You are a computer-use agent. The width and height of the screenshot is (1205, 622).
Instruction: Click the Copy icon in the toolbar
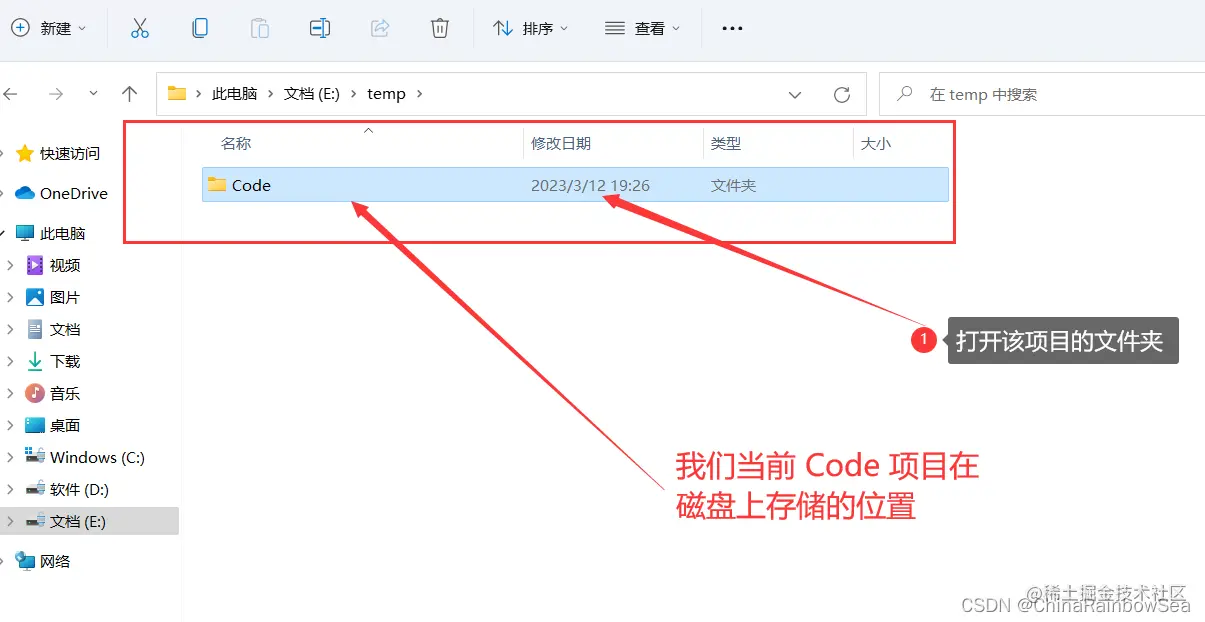200,28
